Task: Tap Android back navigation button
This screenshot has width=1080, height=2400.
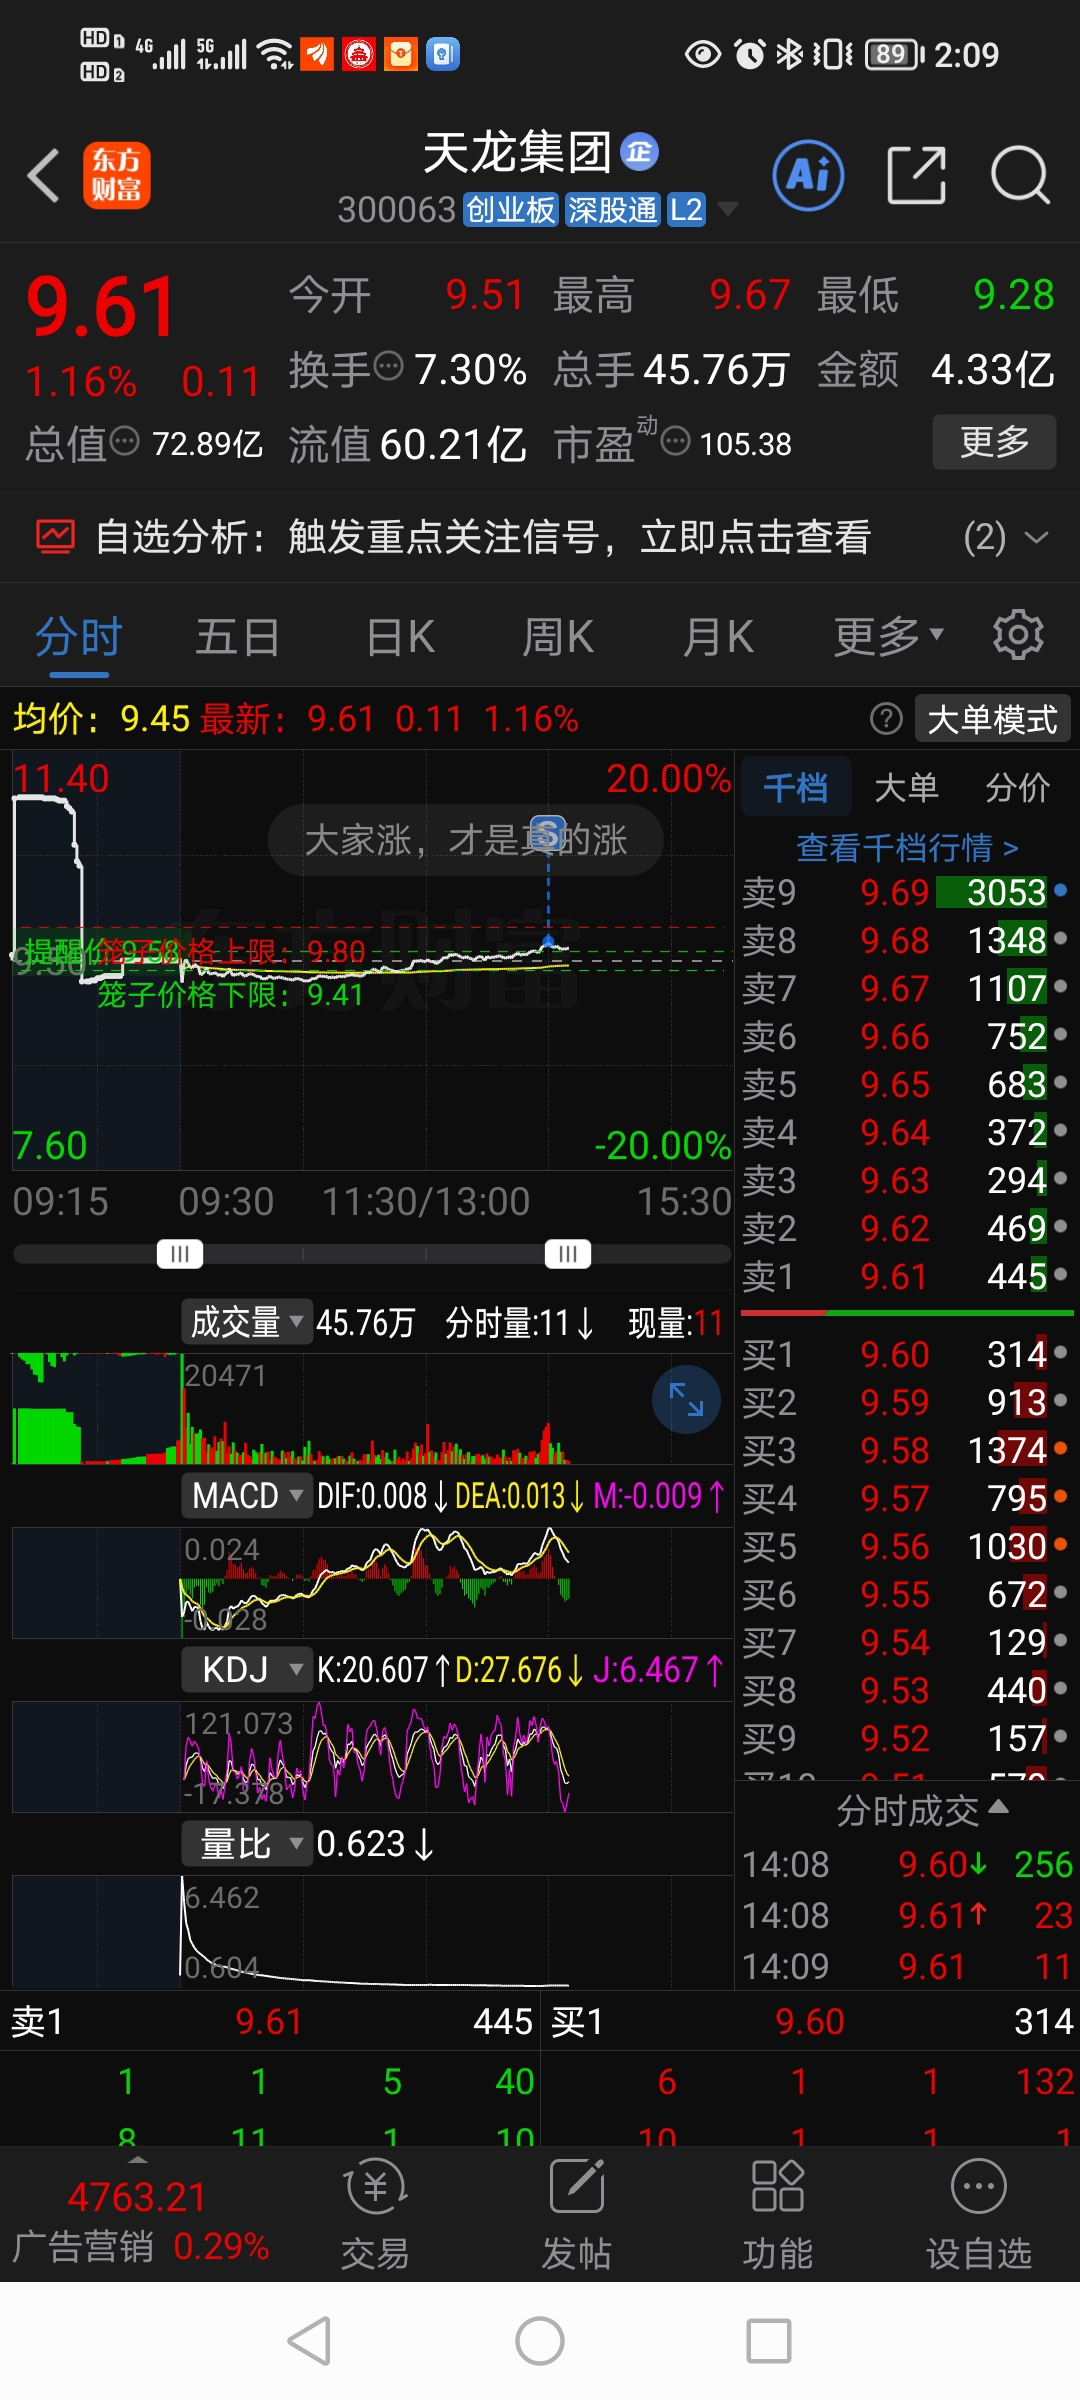Action: 309,2341
